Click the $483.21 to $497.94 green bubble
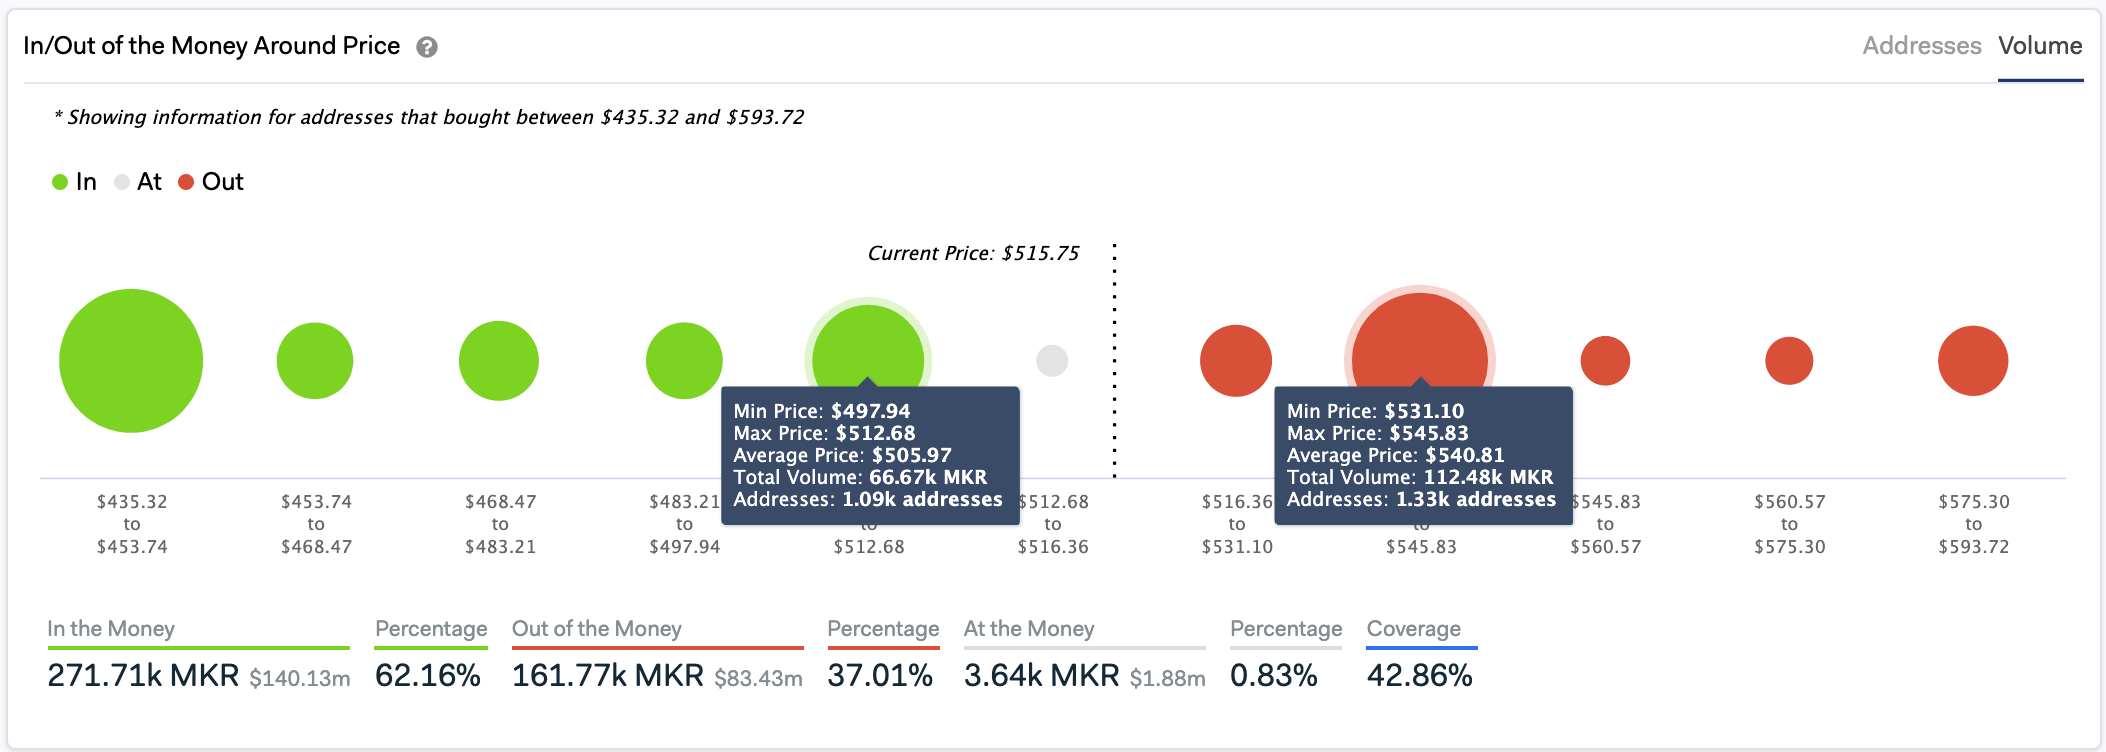2106x752 pixels. point(684,361)
